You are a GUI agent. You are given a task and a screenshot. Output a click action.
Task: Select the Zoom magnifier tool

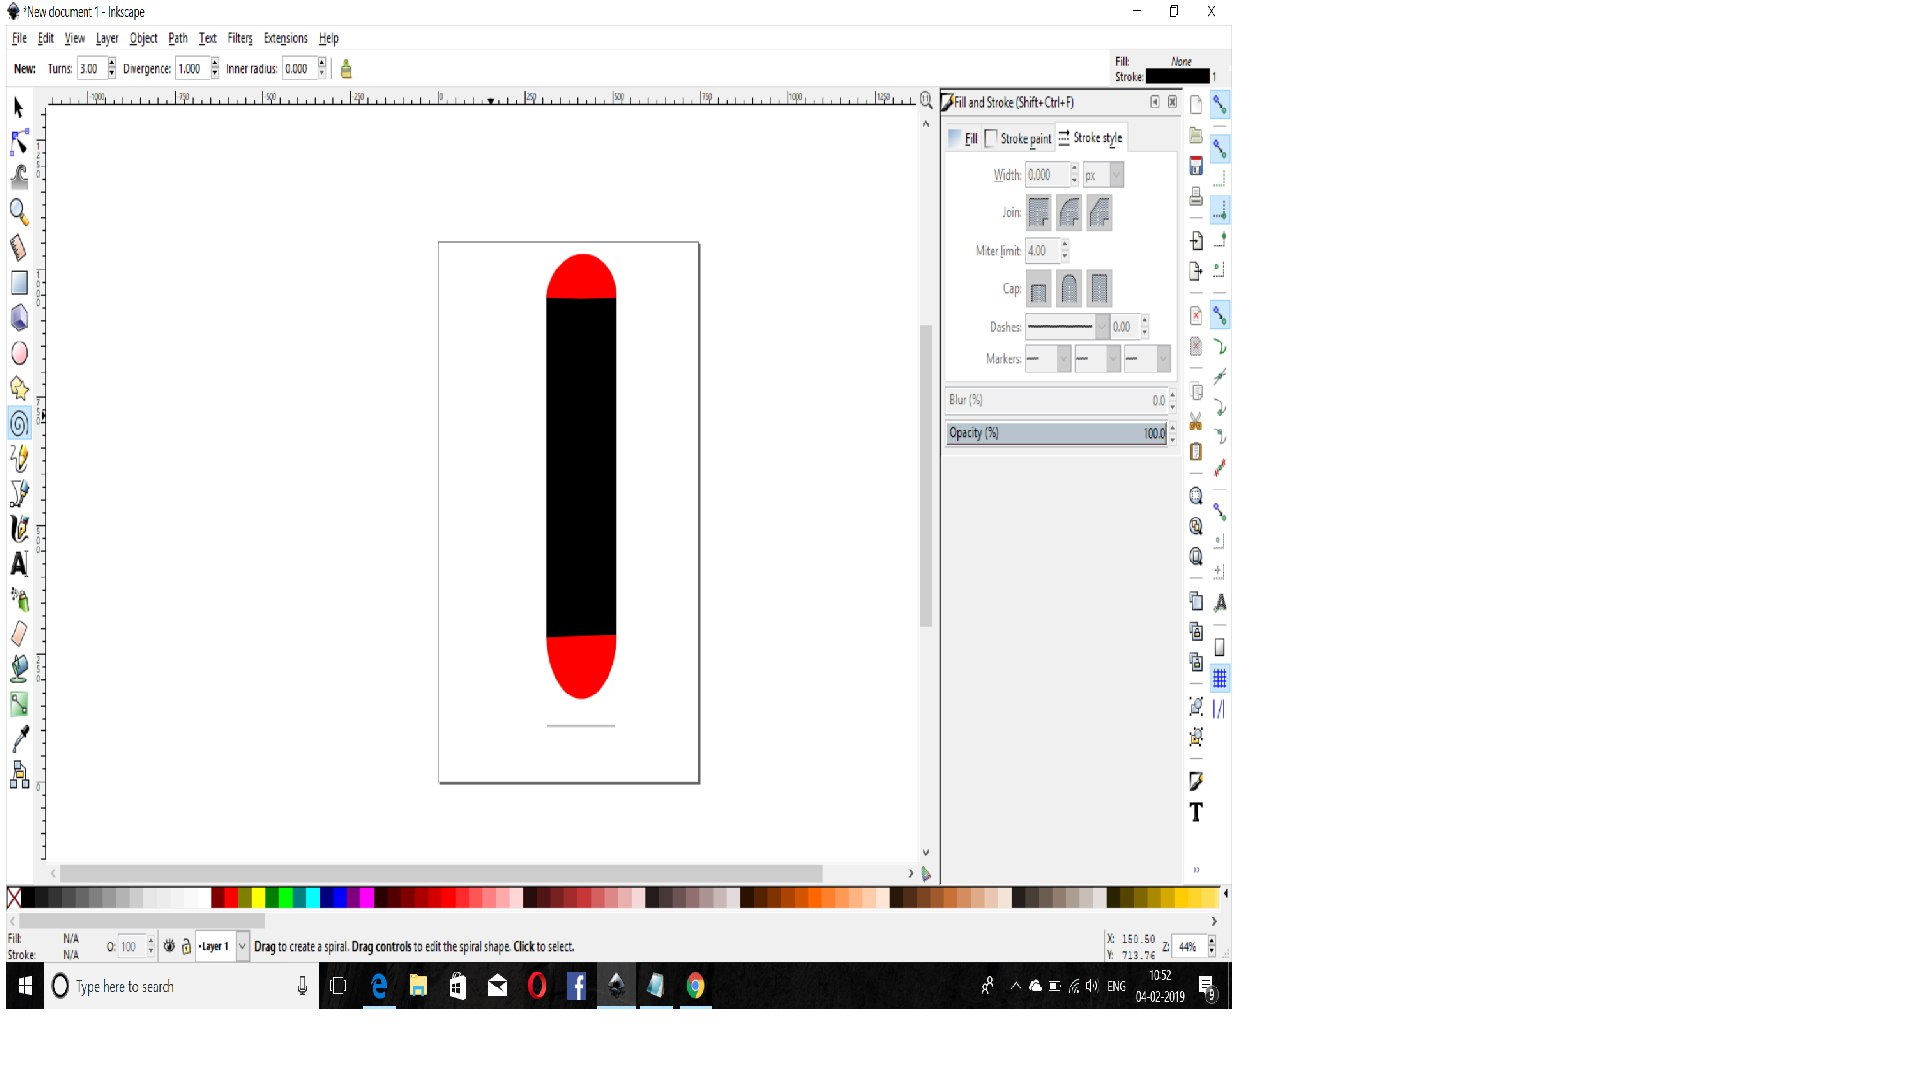click(19, 211)
